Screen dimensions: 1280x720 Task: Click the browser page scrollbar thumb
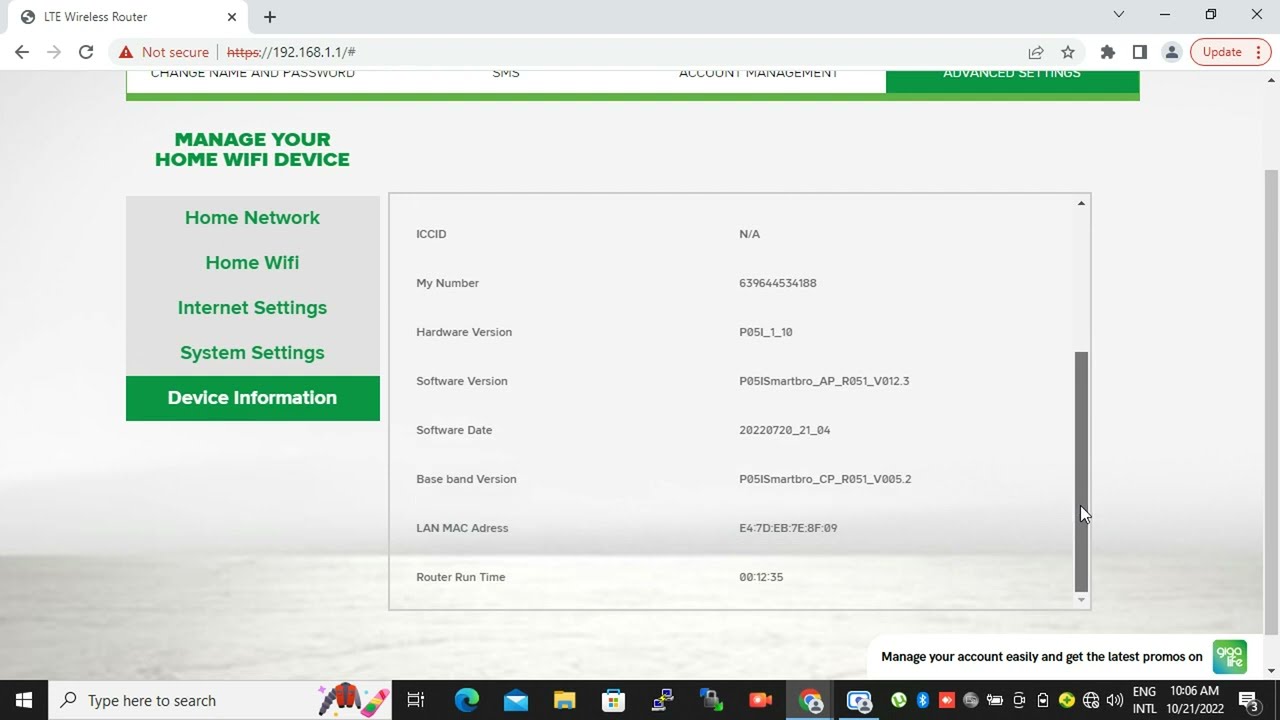click(x=1272, y=400)
